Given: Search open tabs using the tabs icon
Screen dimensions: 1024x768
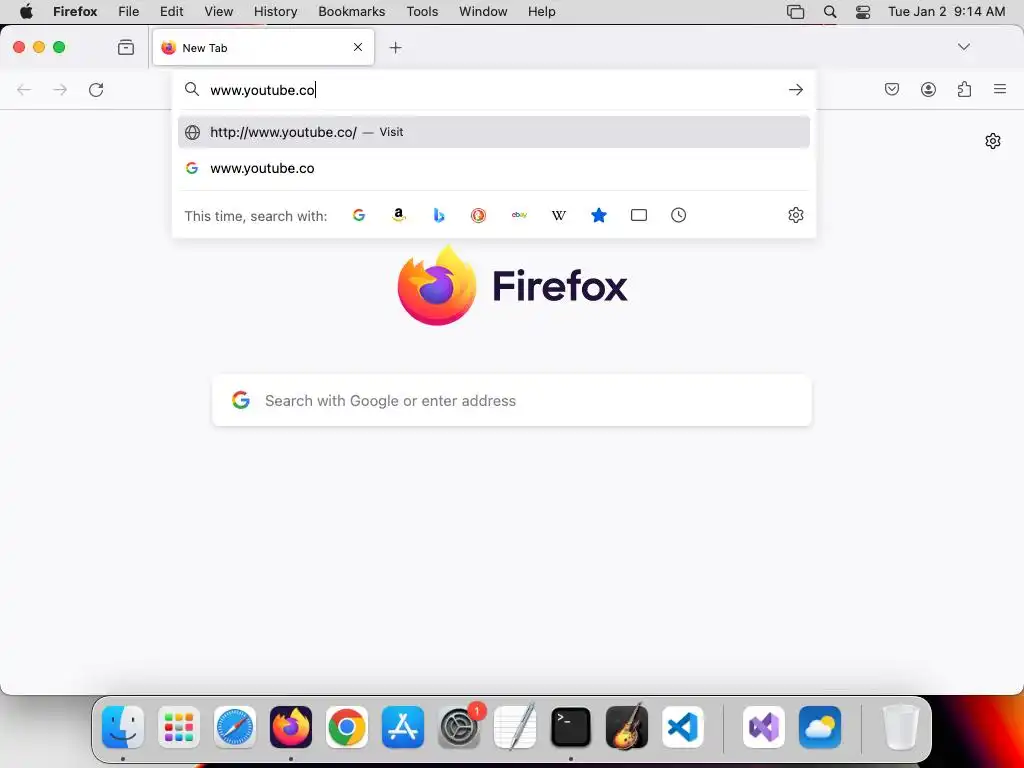Looking at the screenshot, I should tap(639, 215).
